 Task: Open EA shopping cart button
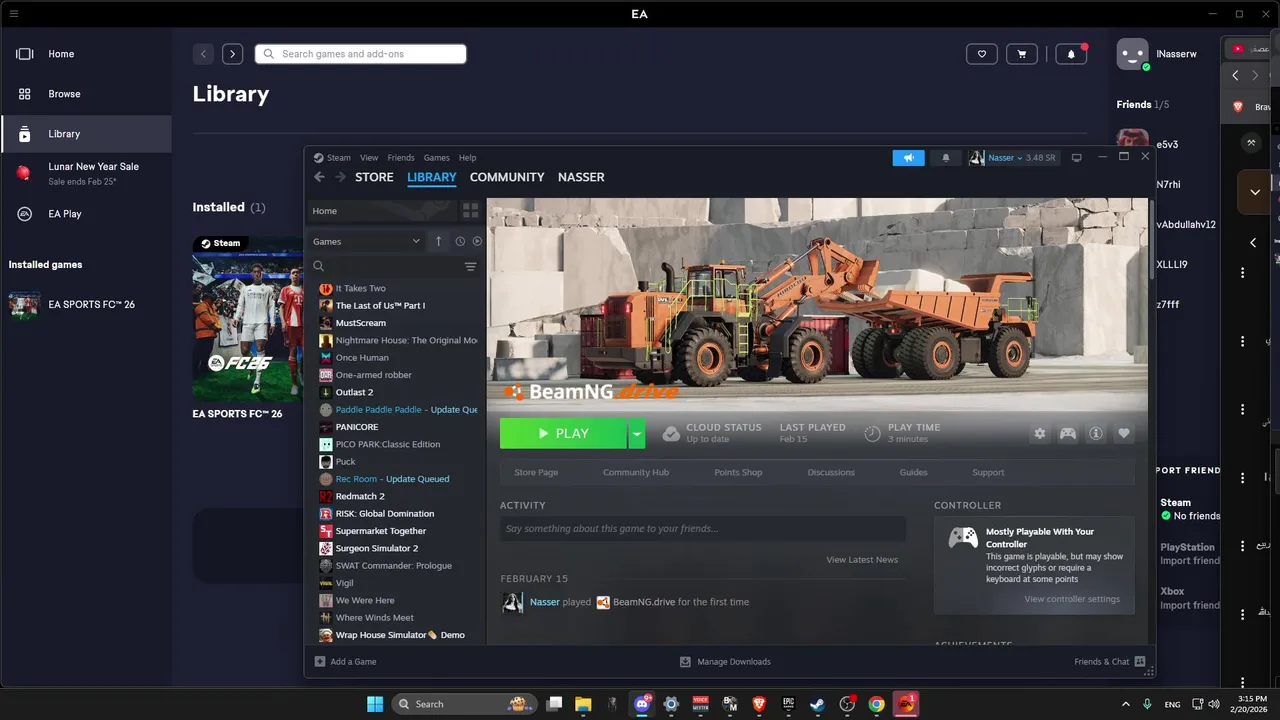tap(1021, 54)
